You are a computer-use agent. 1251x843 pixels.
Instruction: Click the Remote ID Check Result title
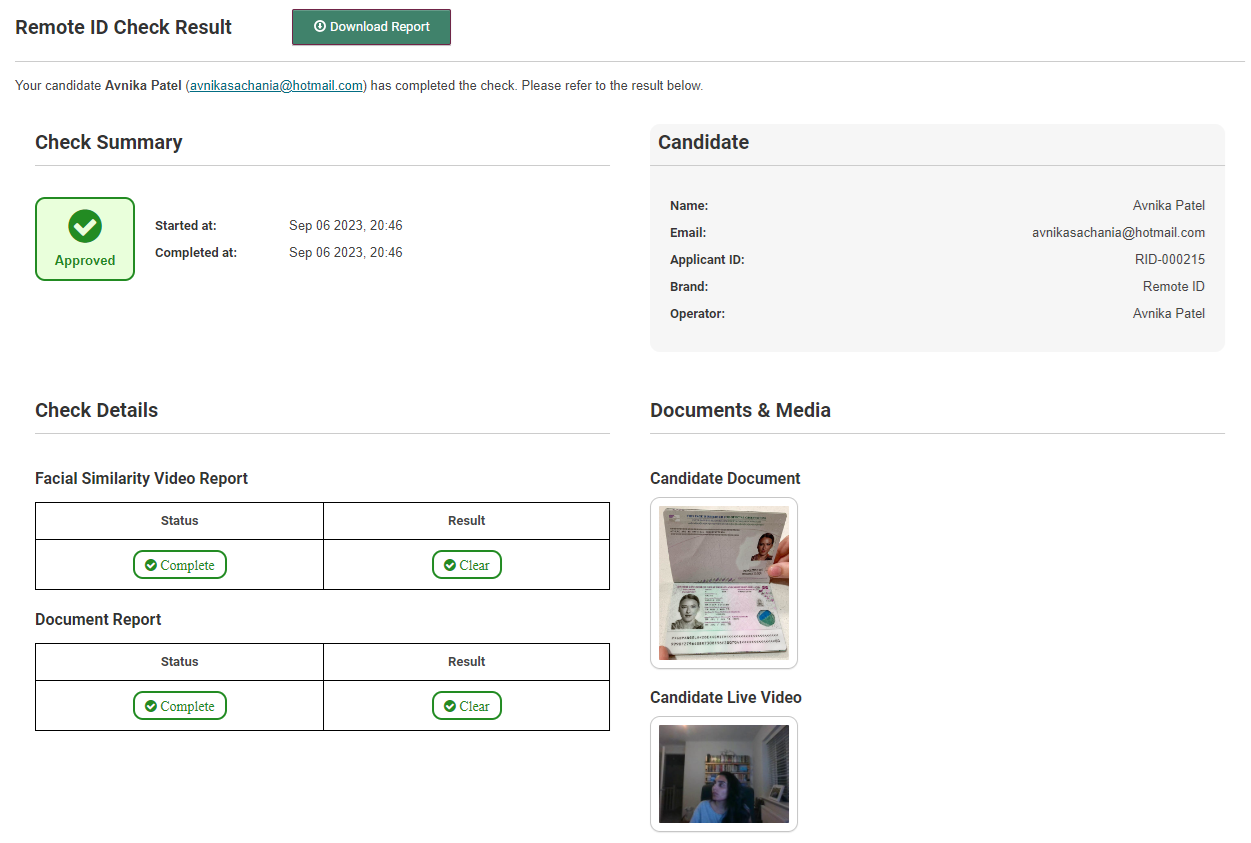123,27
